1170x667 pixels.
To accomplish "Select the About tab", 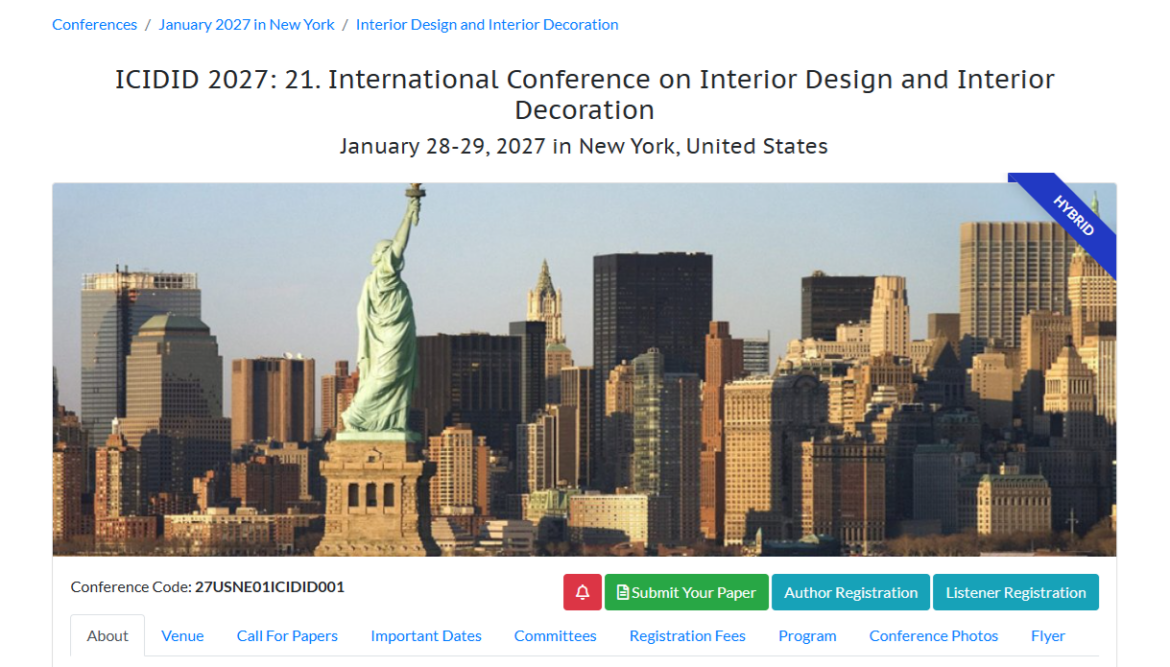I will 107,636.
